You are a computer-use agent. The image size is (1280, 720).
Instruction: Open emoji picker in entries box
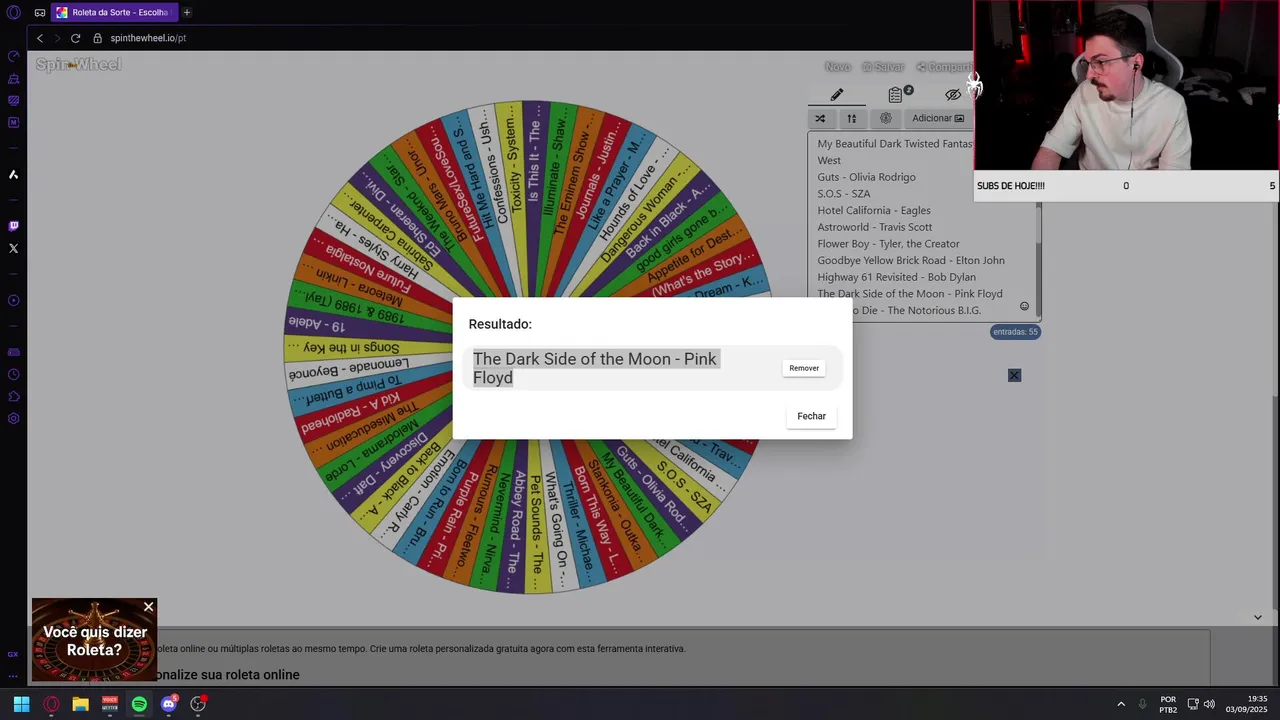[x=1024, y=307]
